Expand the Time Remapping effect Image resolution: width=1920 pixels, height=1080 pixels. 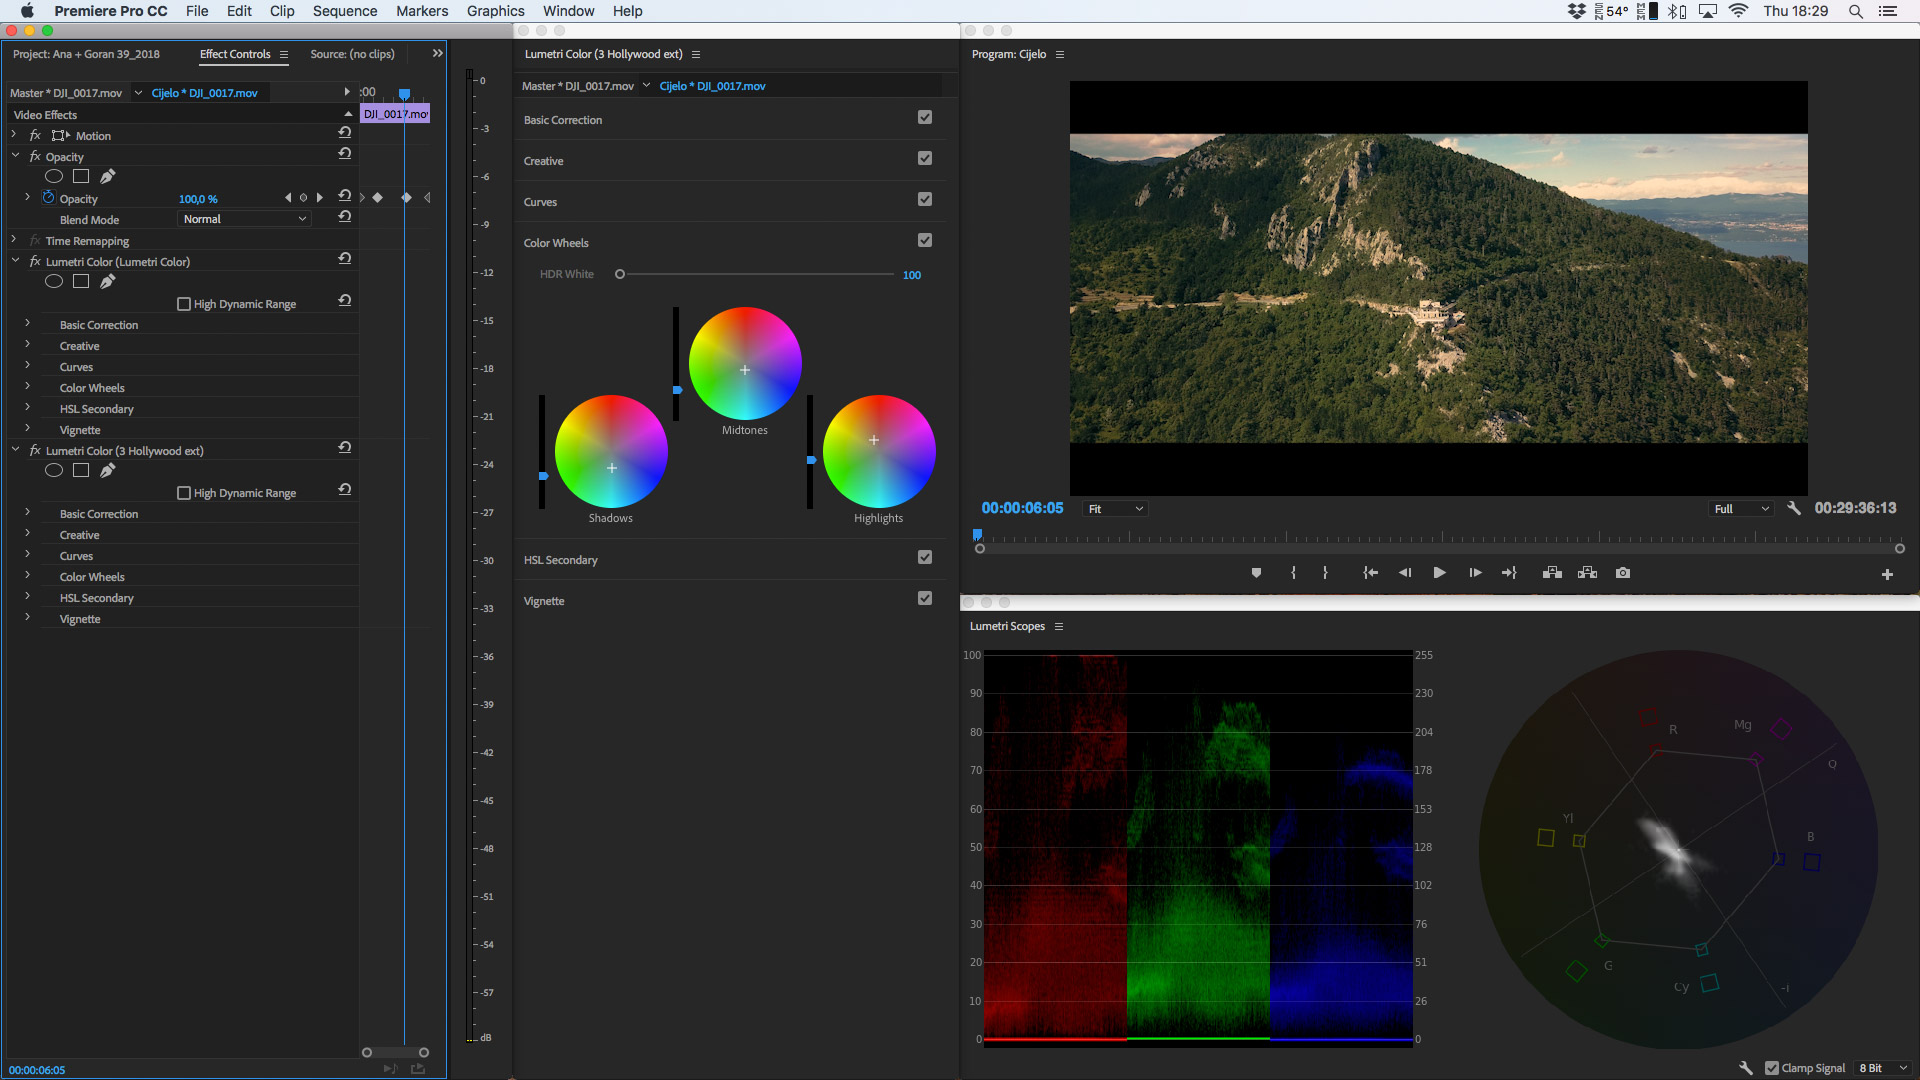14,240
